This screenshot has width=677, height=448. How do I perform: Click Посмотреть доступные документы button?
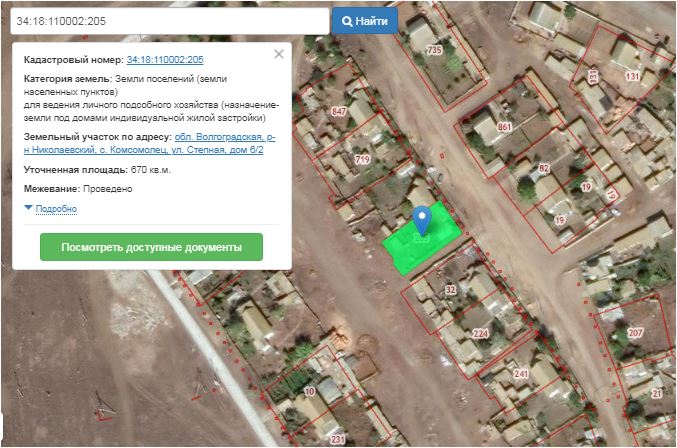pos(151,247)
